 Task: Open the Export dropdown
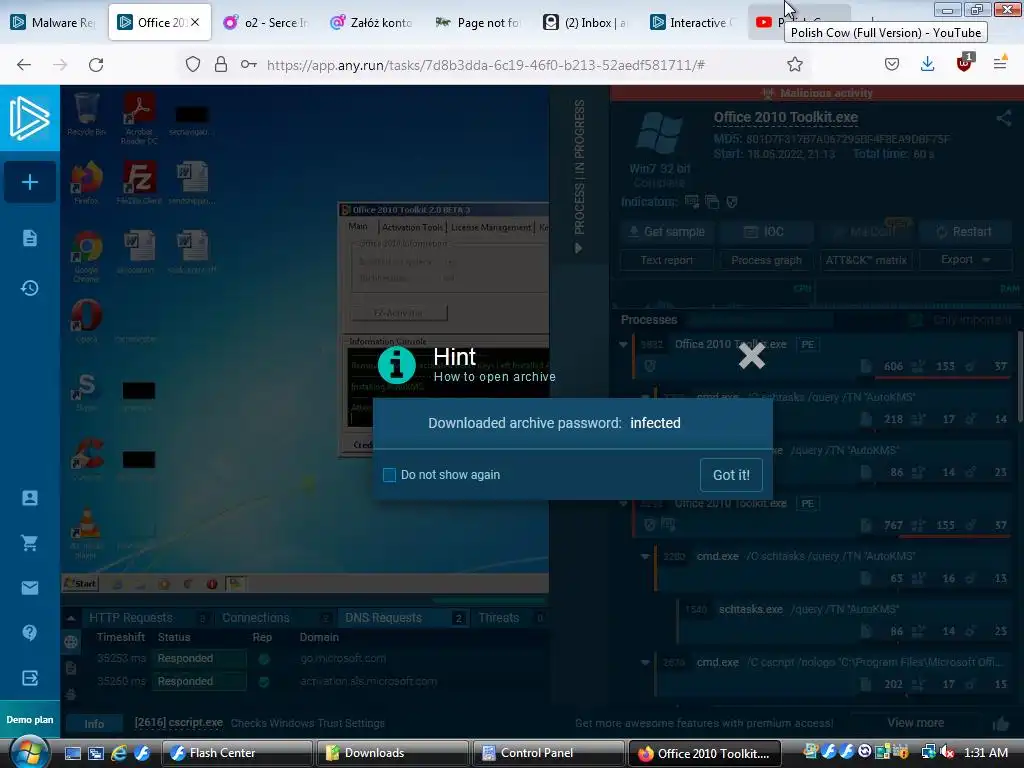[965, 260]
